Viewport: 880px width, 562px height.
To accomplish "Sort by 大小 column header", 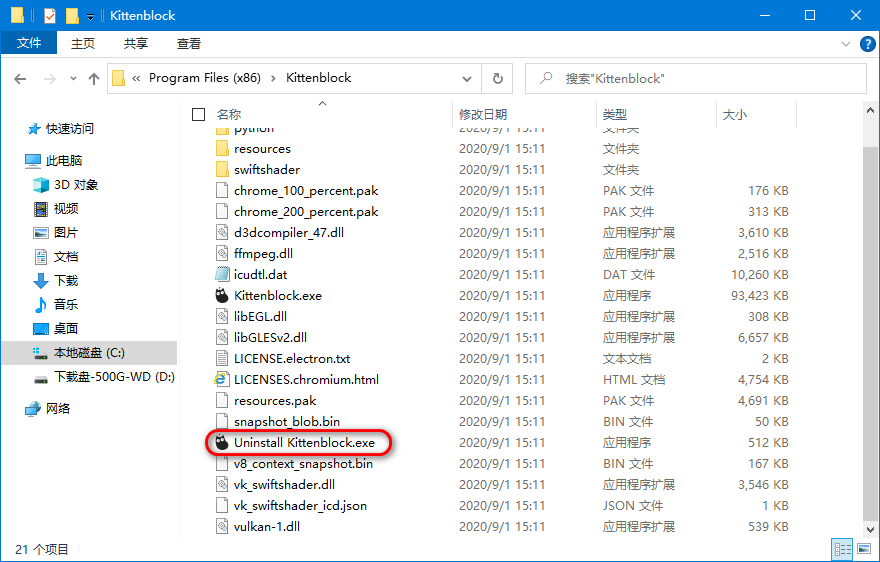I will (735, 115).
